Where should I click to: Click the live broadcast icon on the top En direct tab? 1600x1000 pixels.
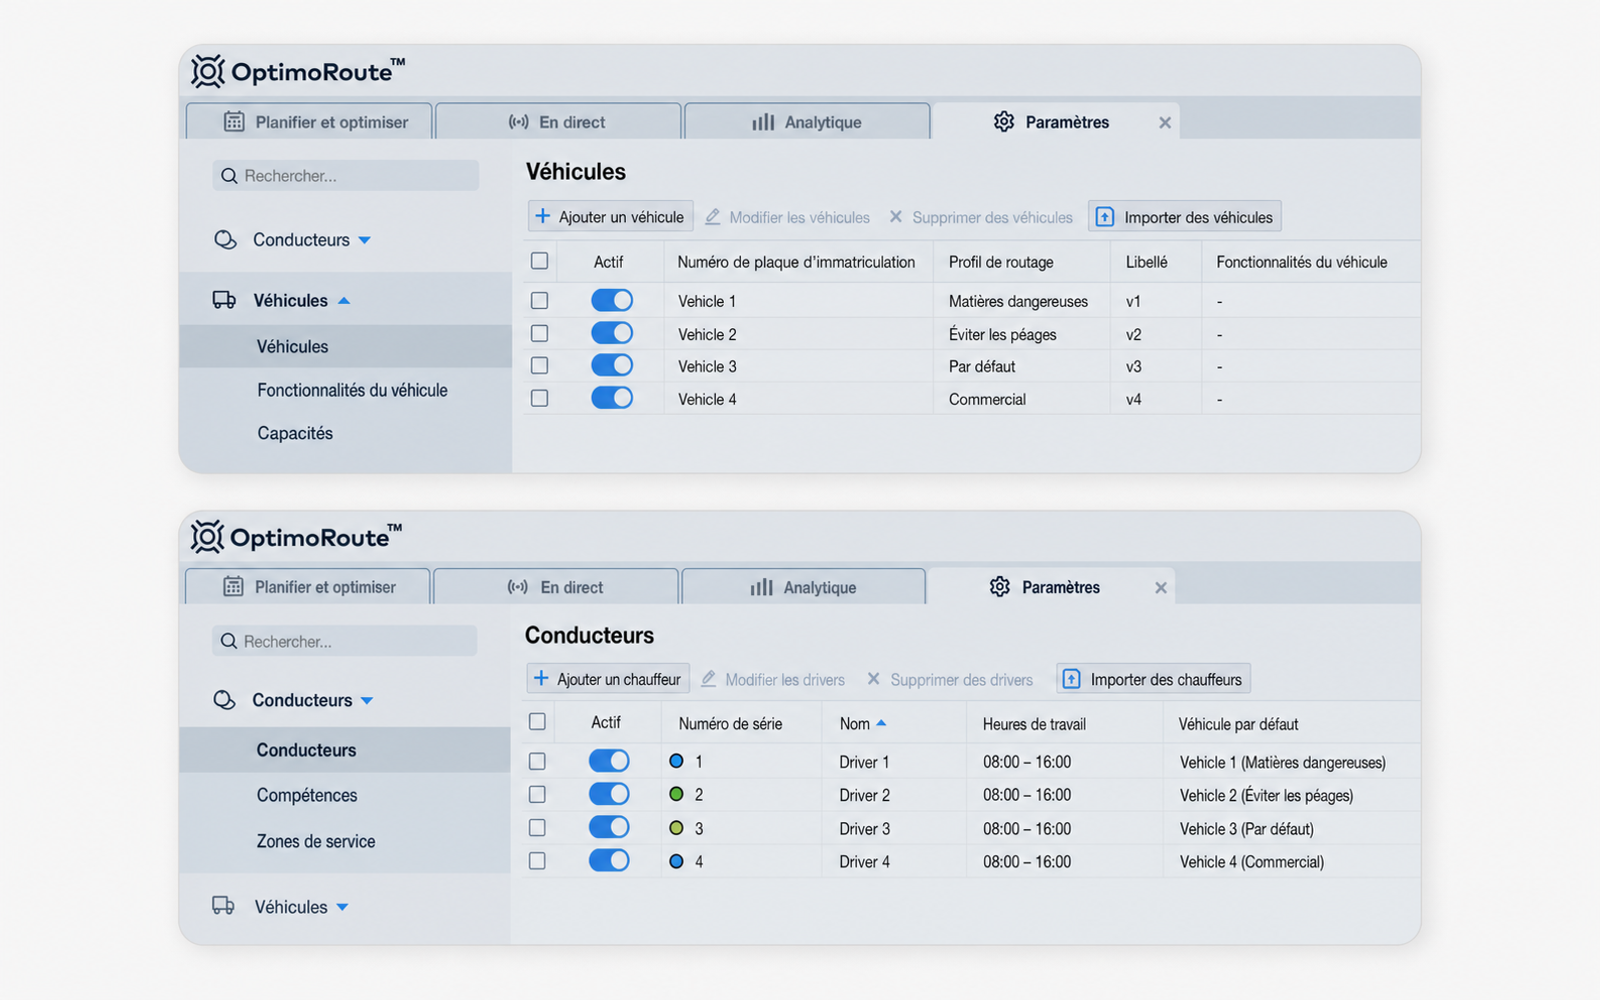point(518,122)
